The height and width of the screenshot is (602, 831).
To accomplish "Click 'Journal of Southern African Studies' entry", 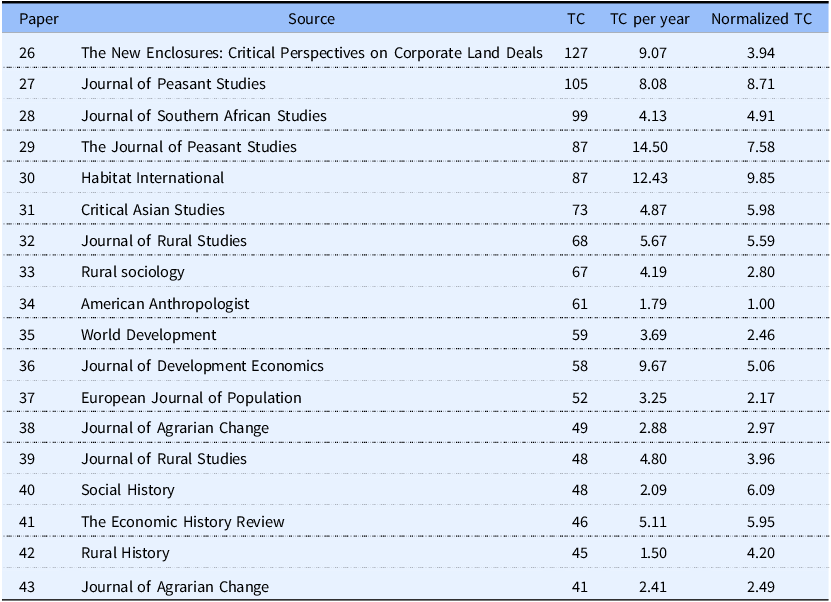I will [203, 116].
